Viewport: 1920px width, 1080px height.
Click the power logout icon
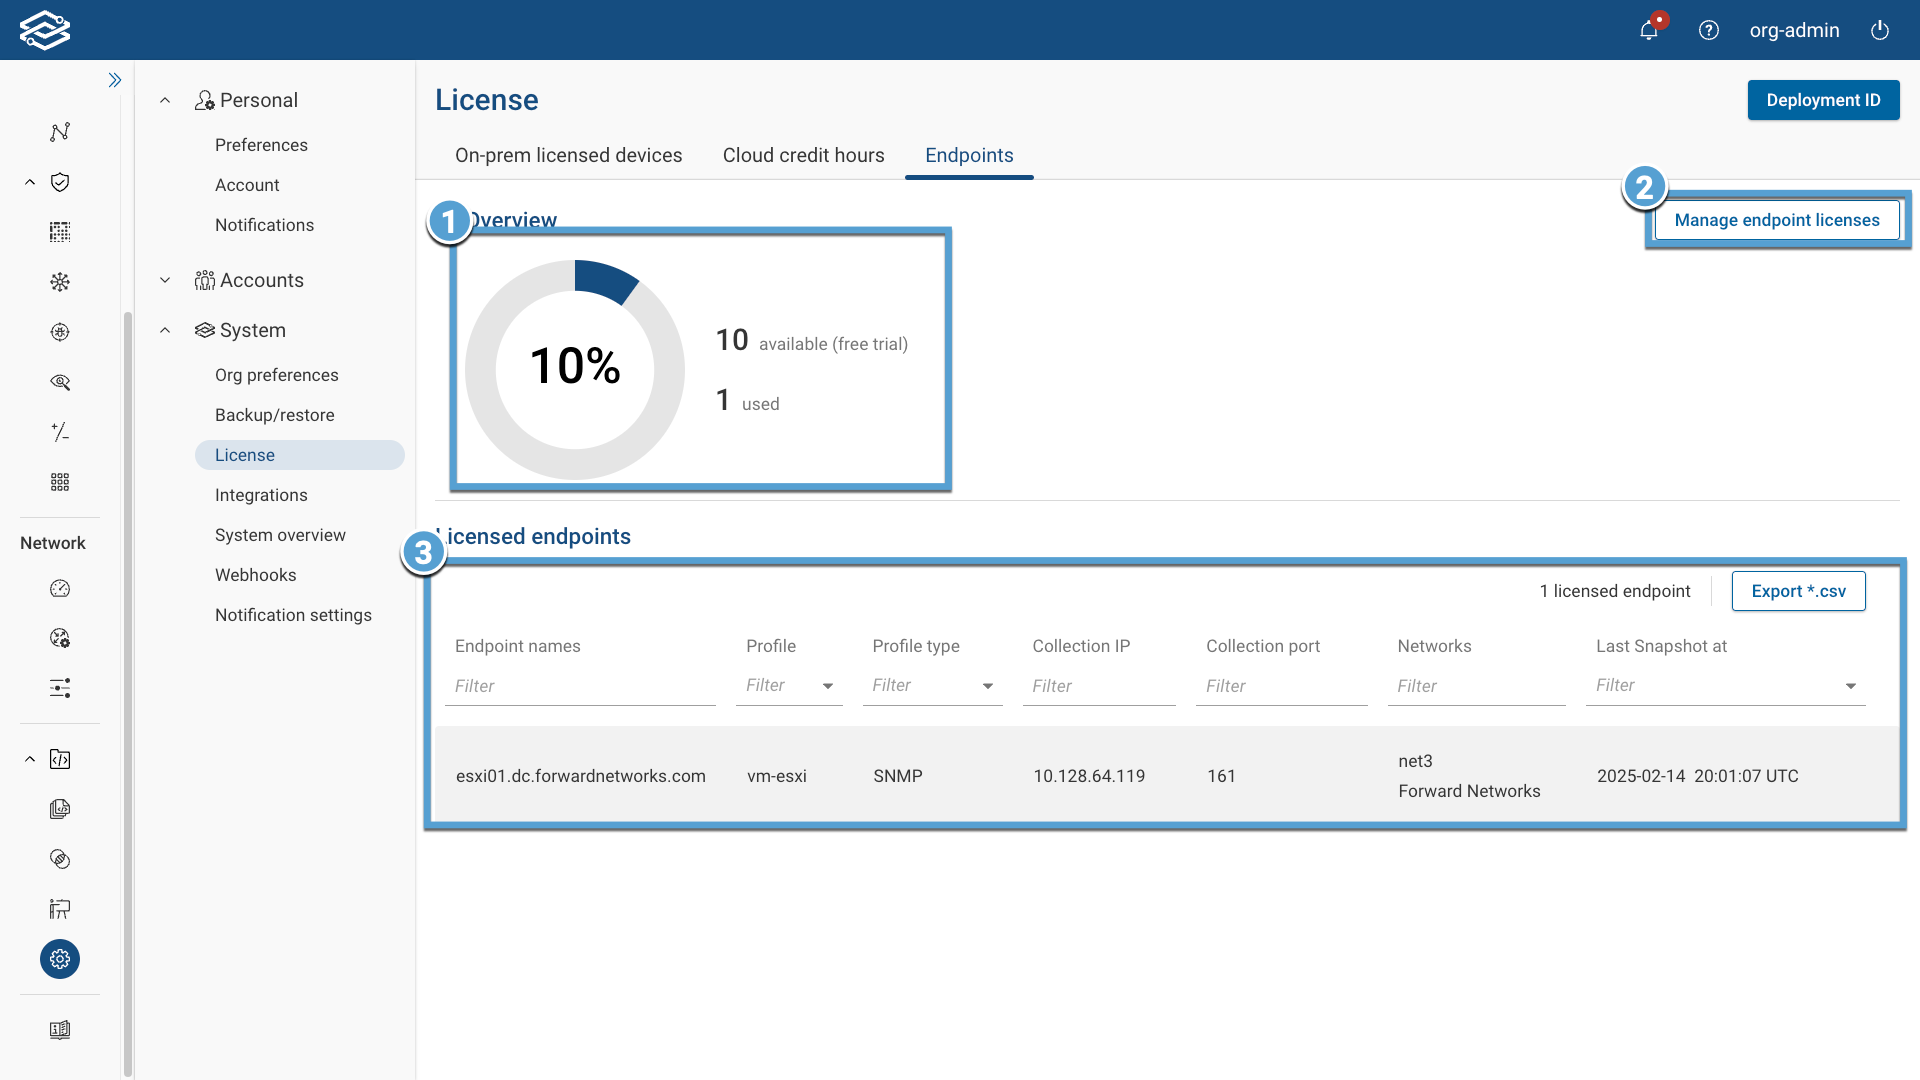(x=1880, y=30)
